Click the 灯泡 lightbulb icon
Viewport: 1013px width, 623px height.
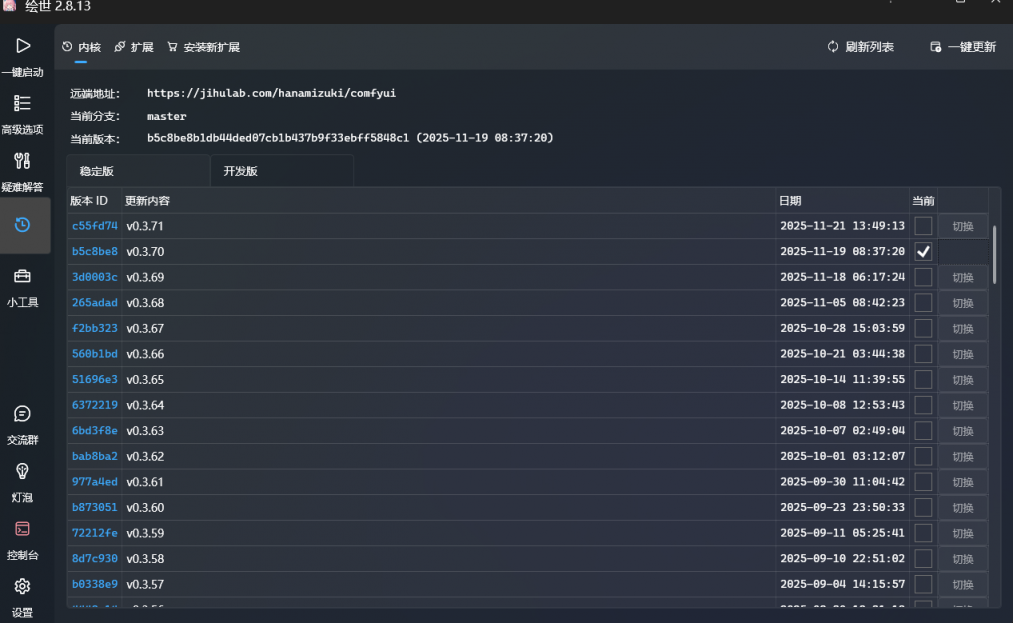tap(23, 471)
